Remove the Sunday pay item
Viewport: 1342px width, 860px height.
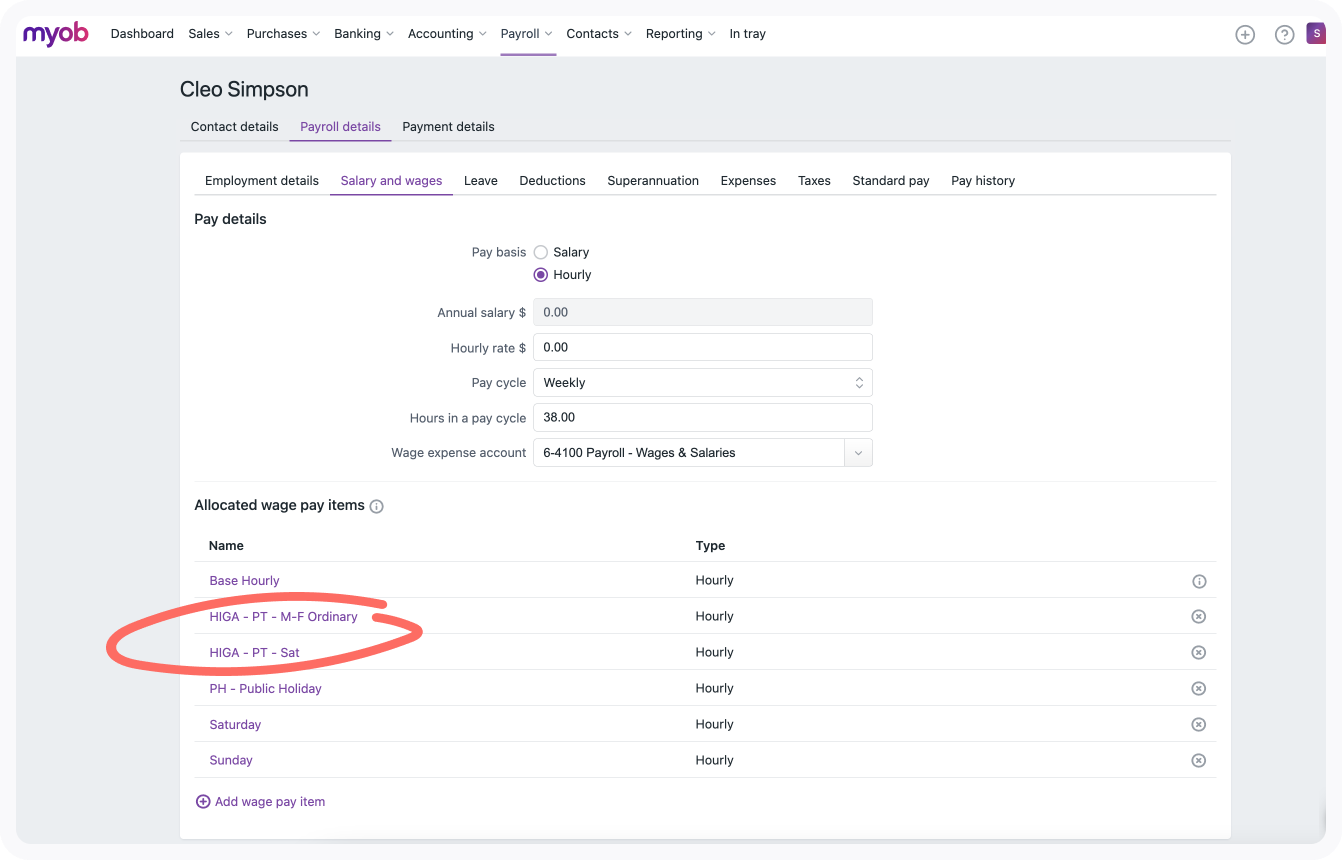(x=1199, y=761)
